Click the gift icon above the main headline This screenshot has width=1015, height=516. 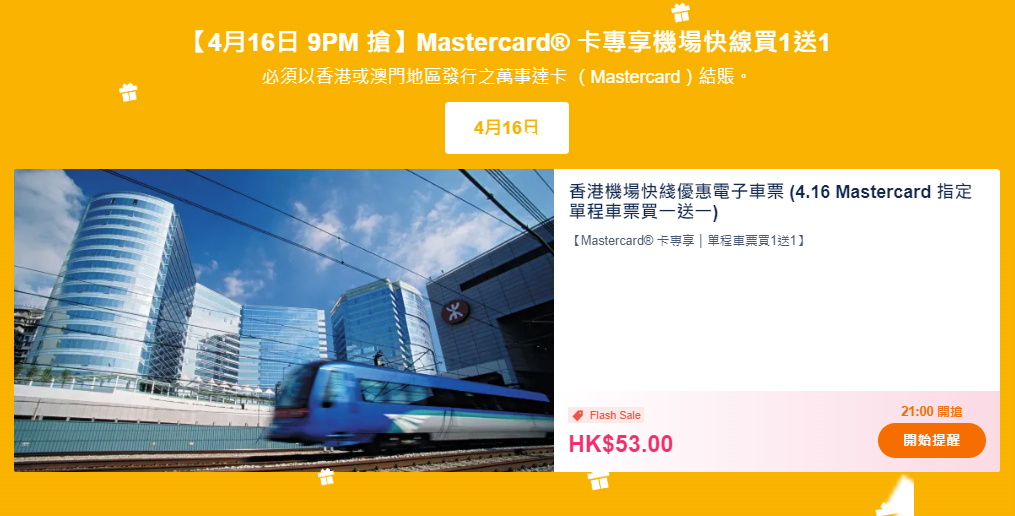coord(680,12)
